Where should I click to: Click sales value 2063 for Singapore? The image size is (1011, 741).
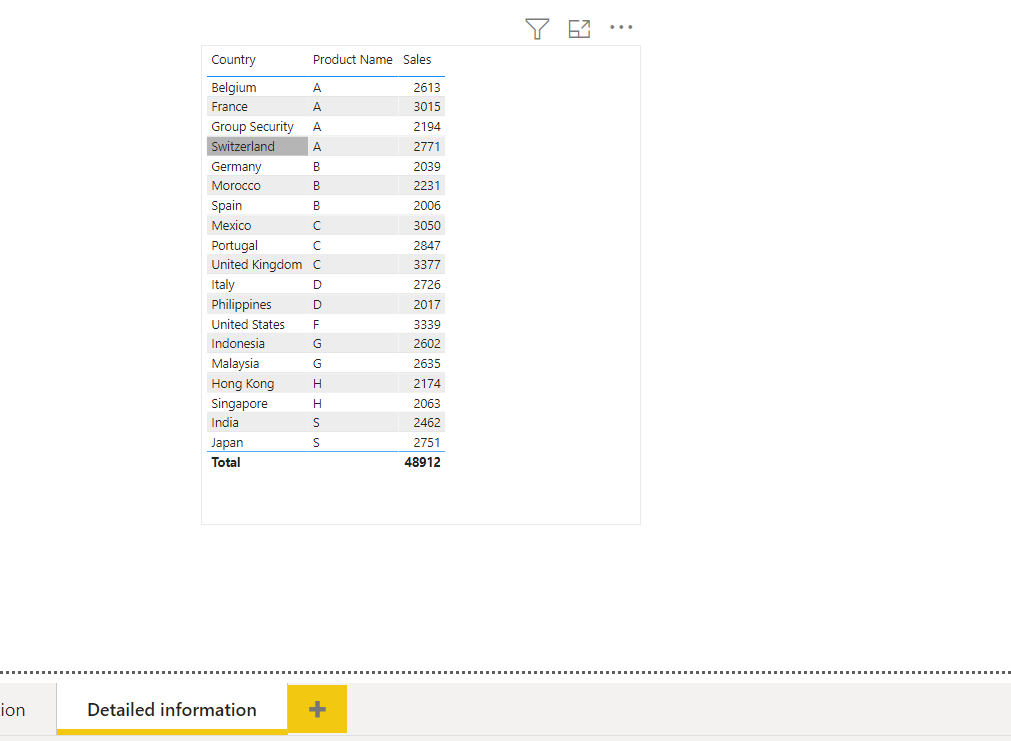click(x=427, y=404)
